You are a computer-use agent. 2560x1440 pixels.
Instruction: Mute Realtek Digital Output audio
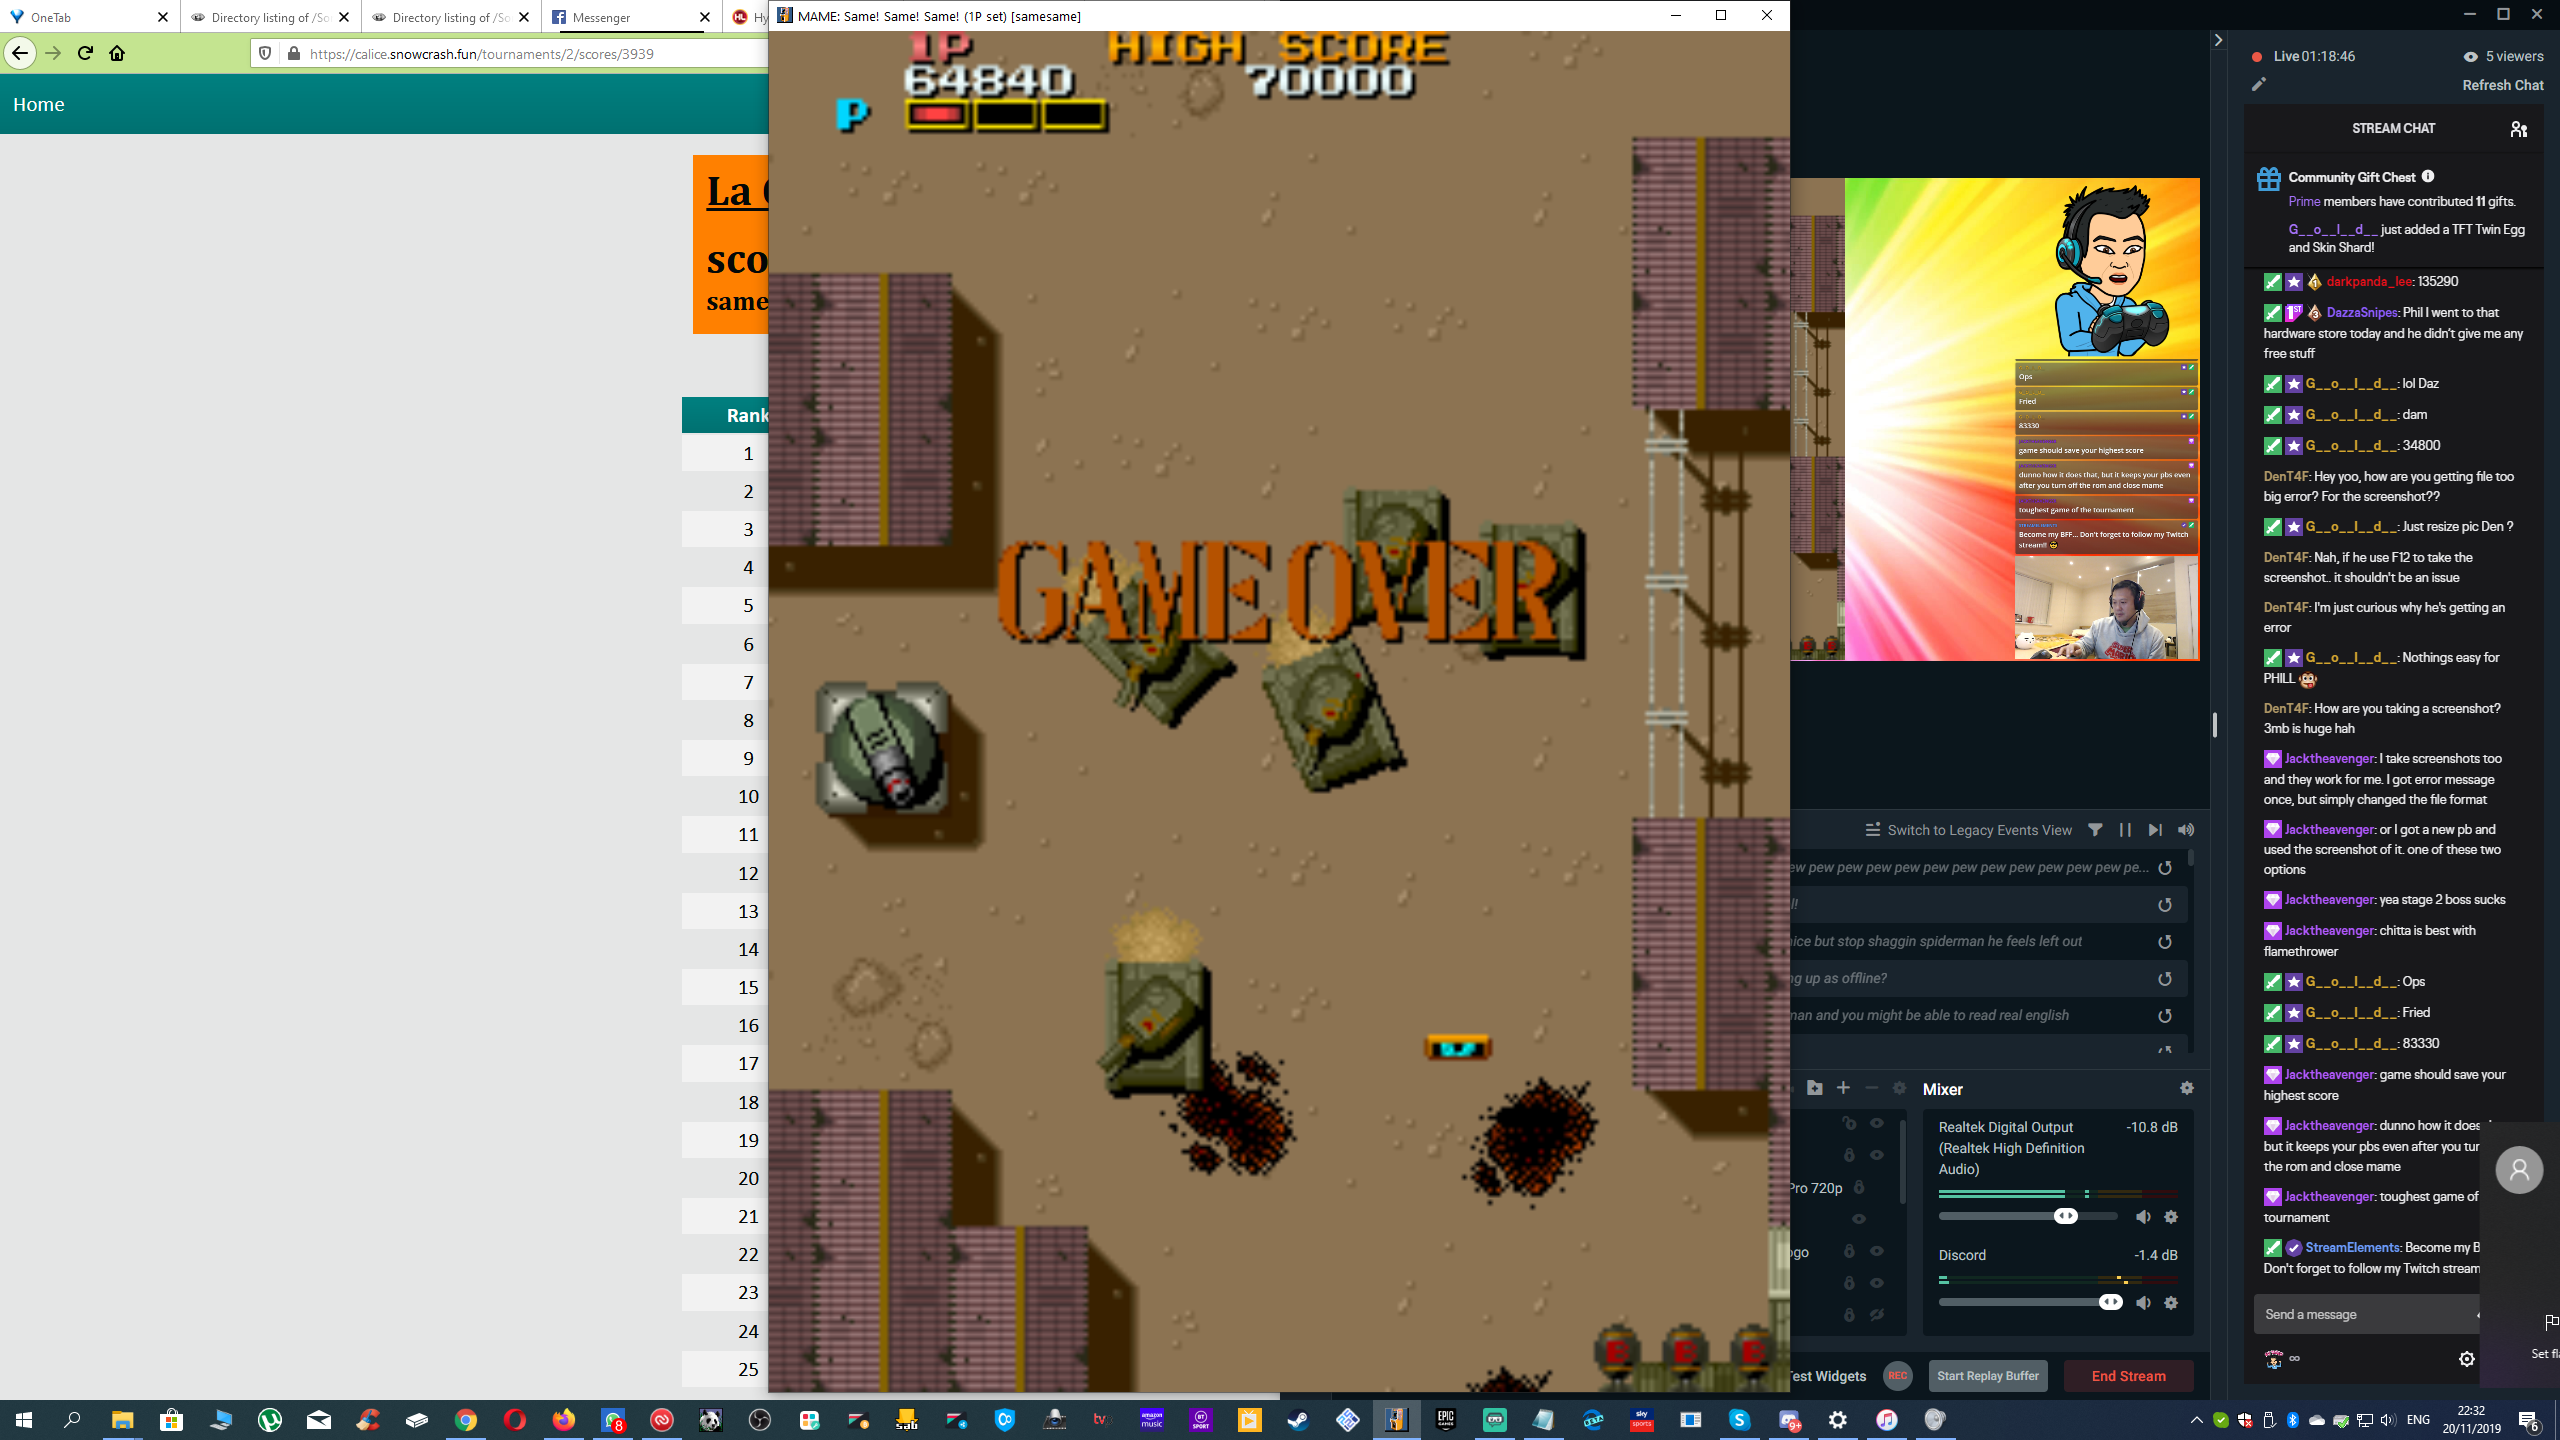pos(2143,1217)
